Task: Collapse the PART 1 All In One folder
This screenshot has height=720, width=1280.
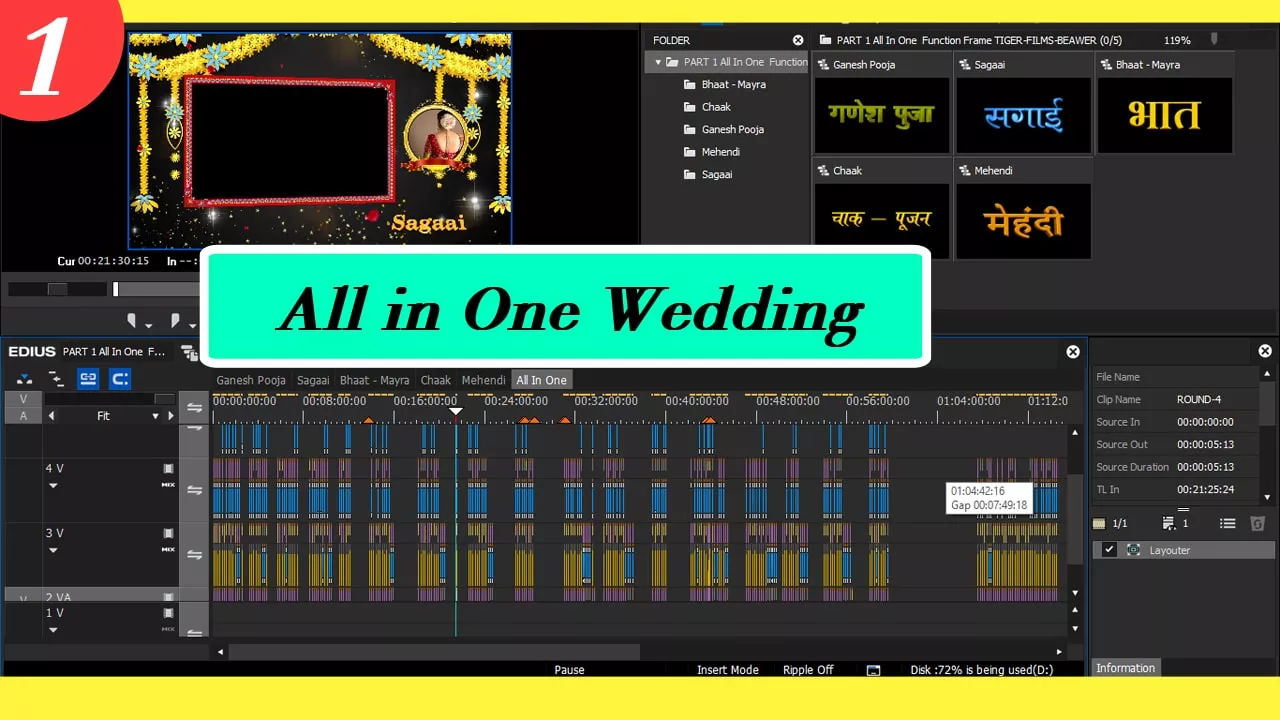Action: coord(658,62)
